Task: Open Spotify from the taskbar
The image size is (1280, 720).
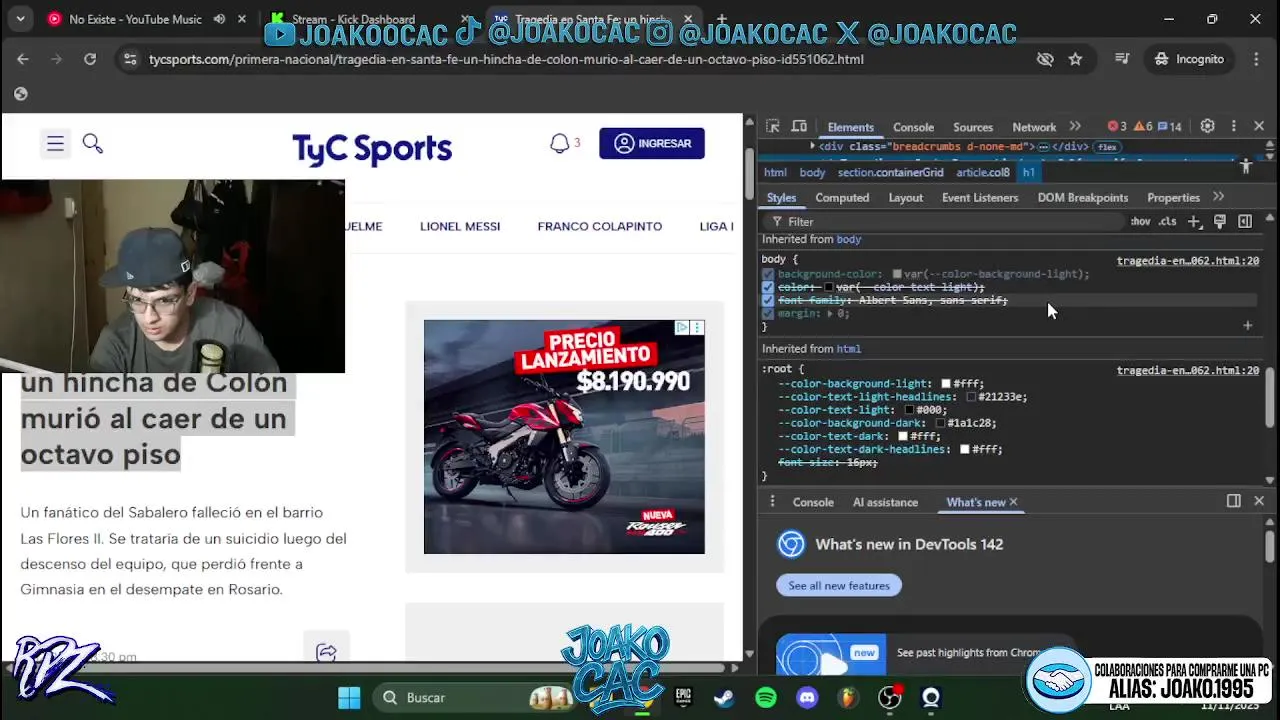Action: 766,697
